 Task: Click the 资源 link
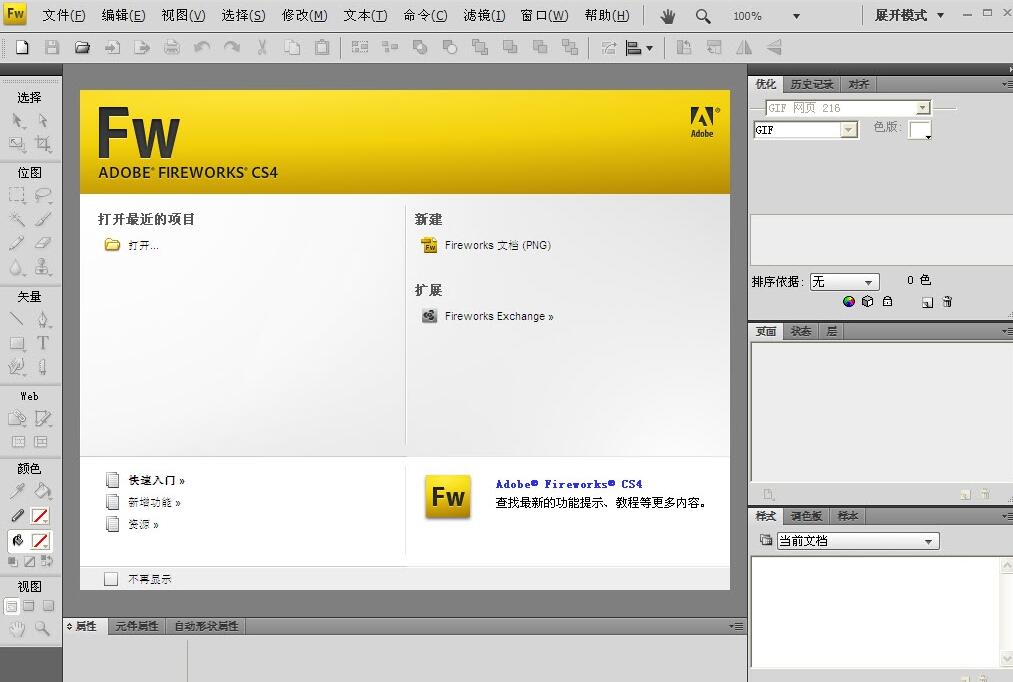click(x=143, y=524)
